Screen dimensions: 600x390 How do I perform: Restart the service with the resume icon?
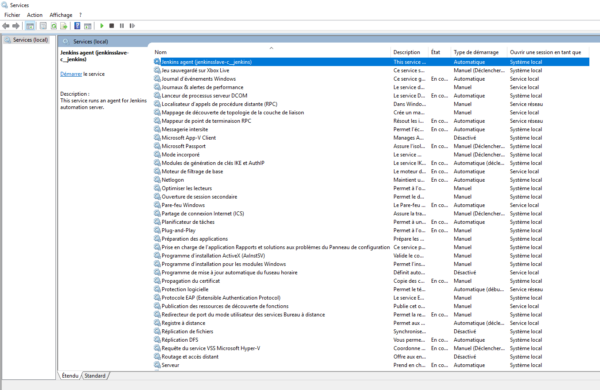pos(132,26)
